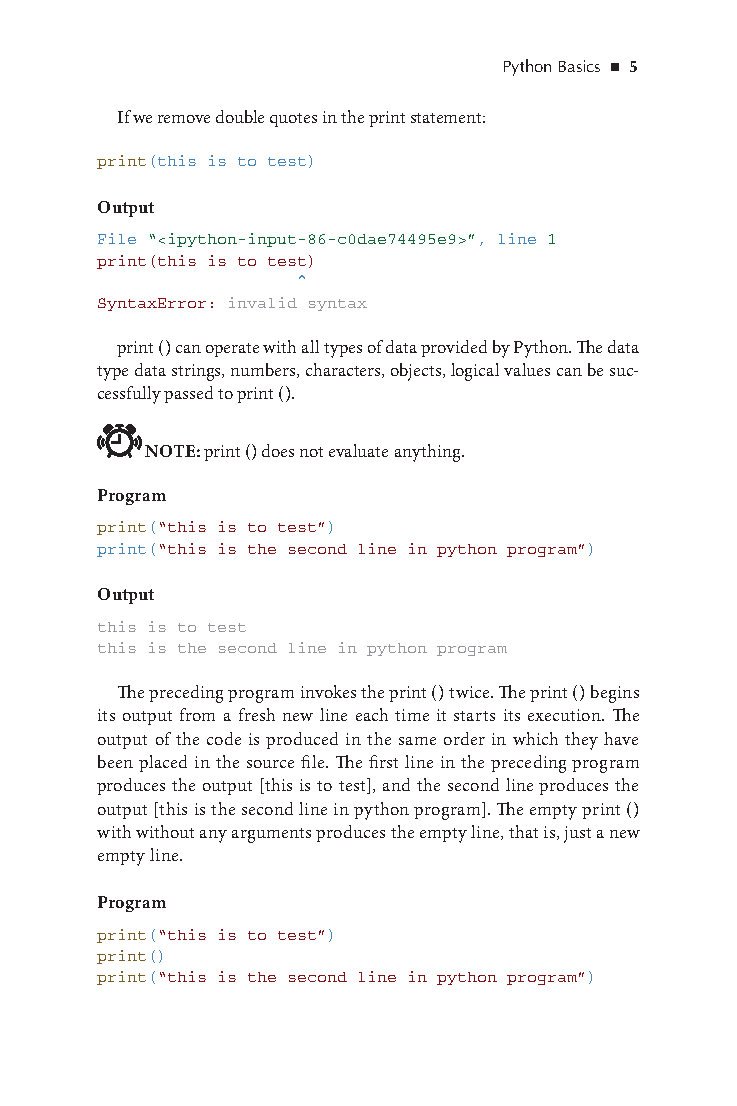Click the code line print(this is to test) at top
Screen dimensions: 737x1106
pyautogui.click(x=205, y=162)
